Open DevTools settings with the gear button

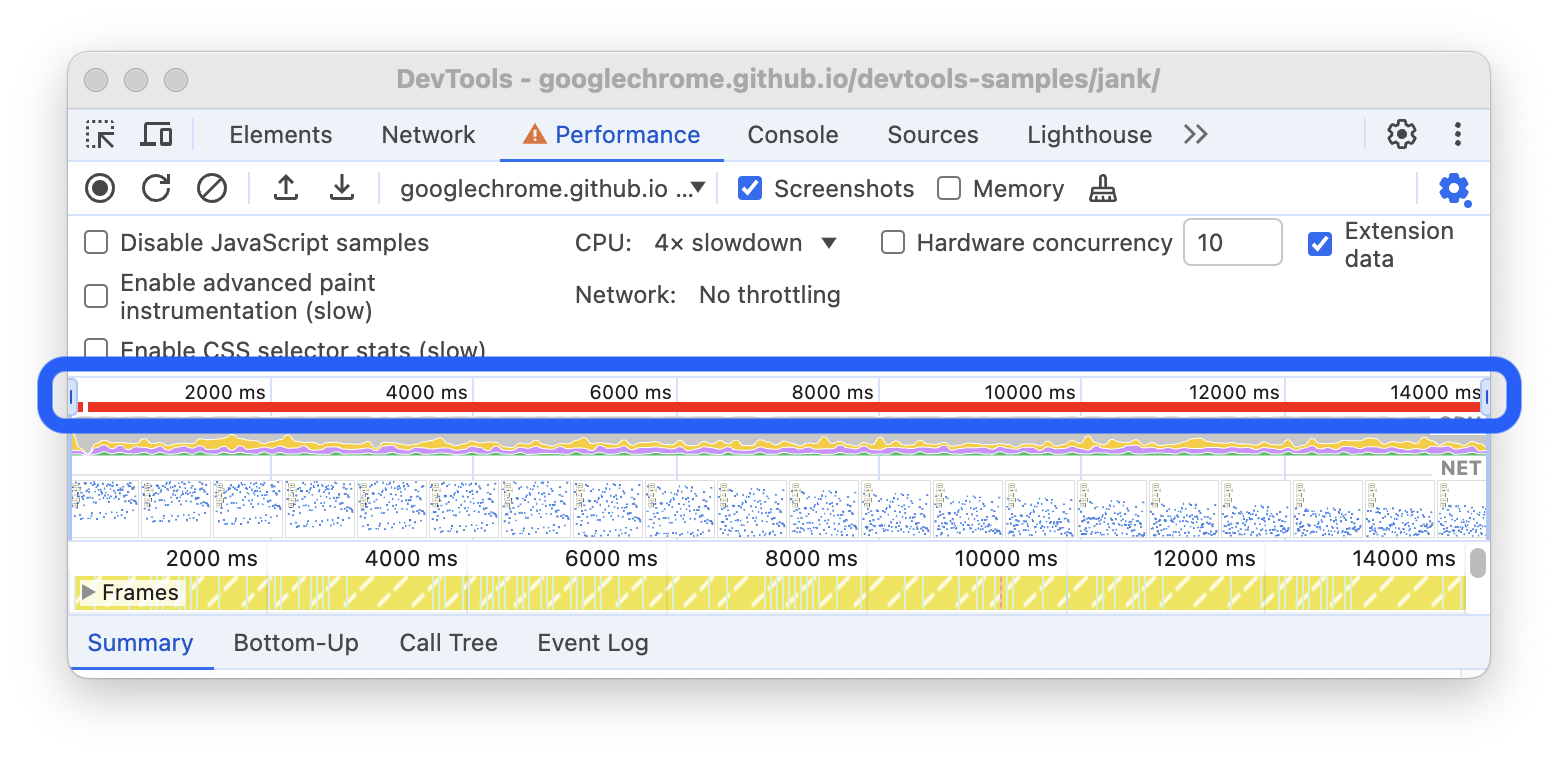point(1402,134)
